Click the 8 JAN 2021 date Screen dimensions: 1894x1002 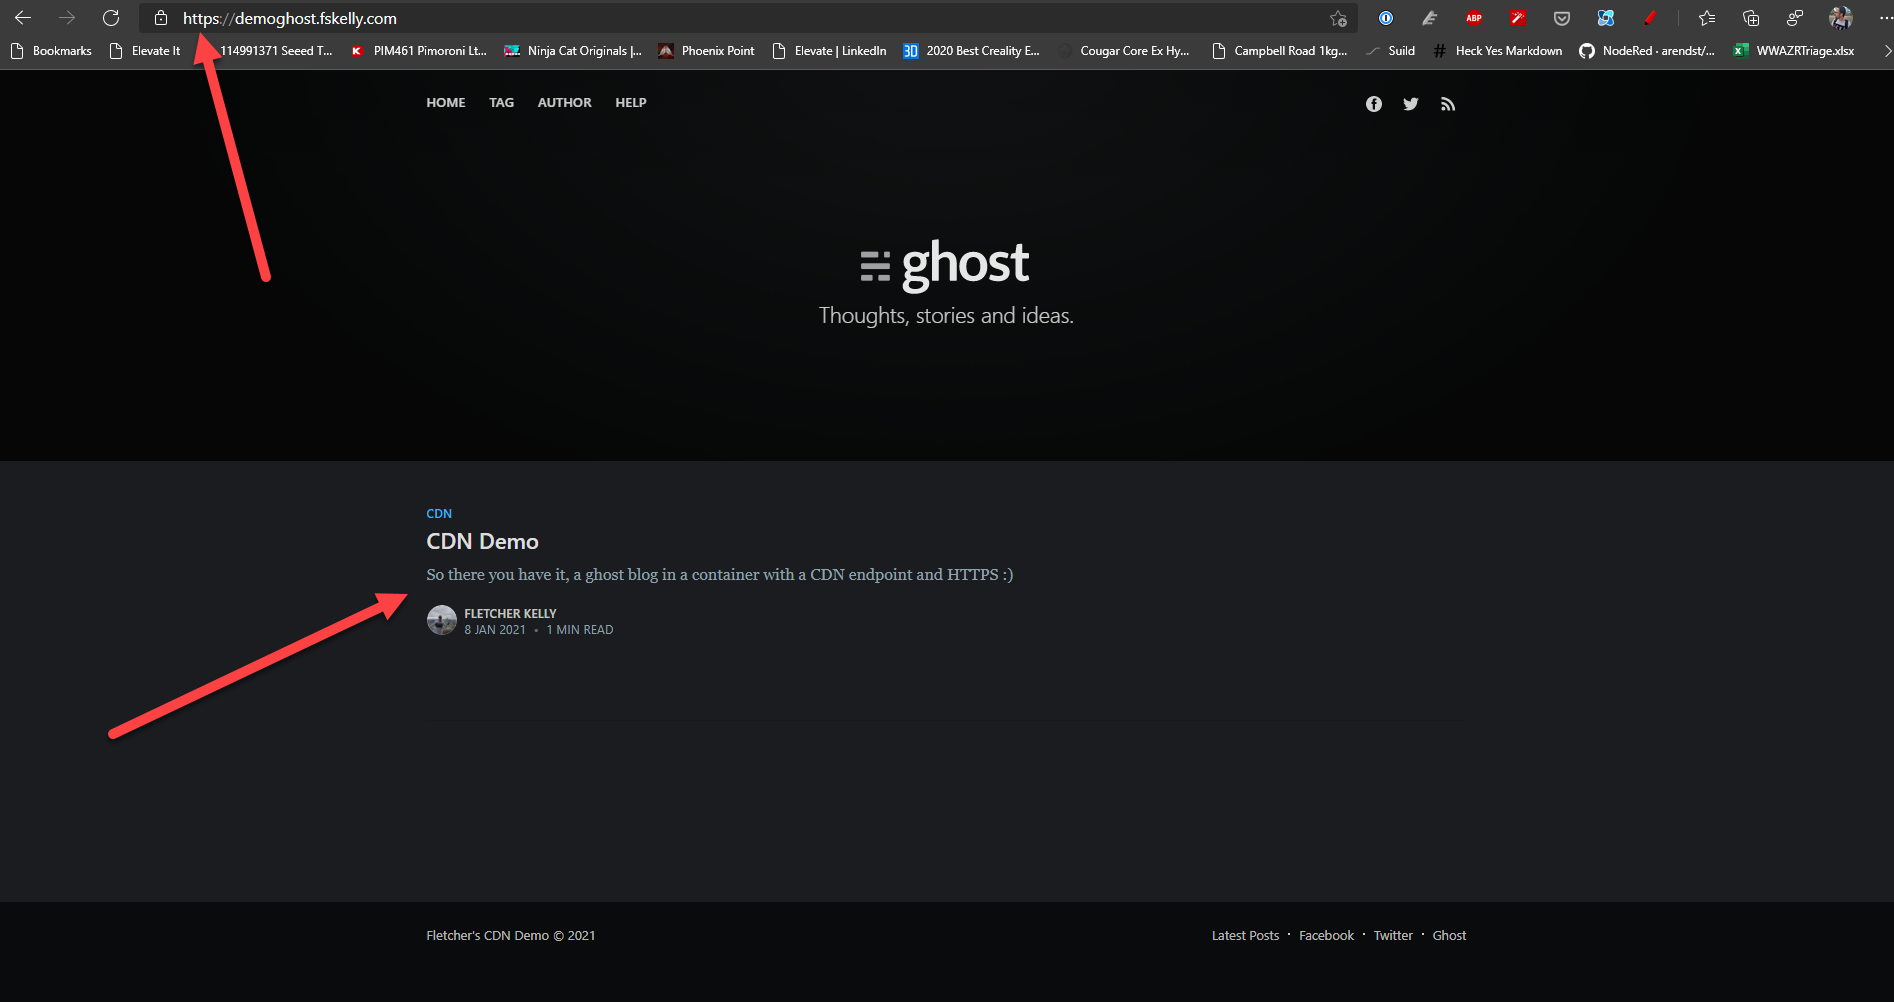pyautogui.click(x=495, y=630)
